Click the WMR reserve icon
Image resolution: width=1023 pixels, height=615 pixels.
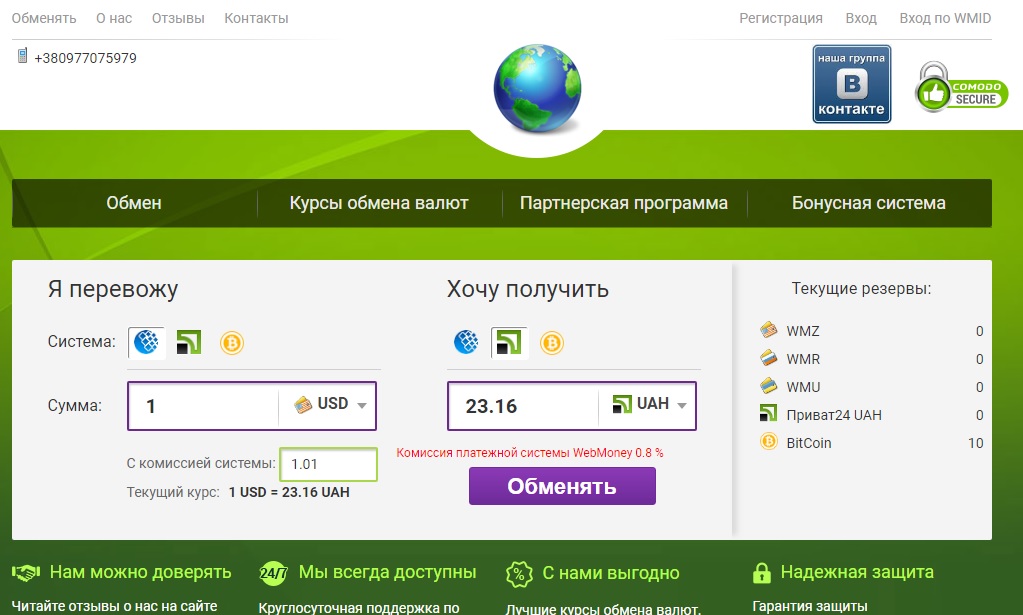769,358
